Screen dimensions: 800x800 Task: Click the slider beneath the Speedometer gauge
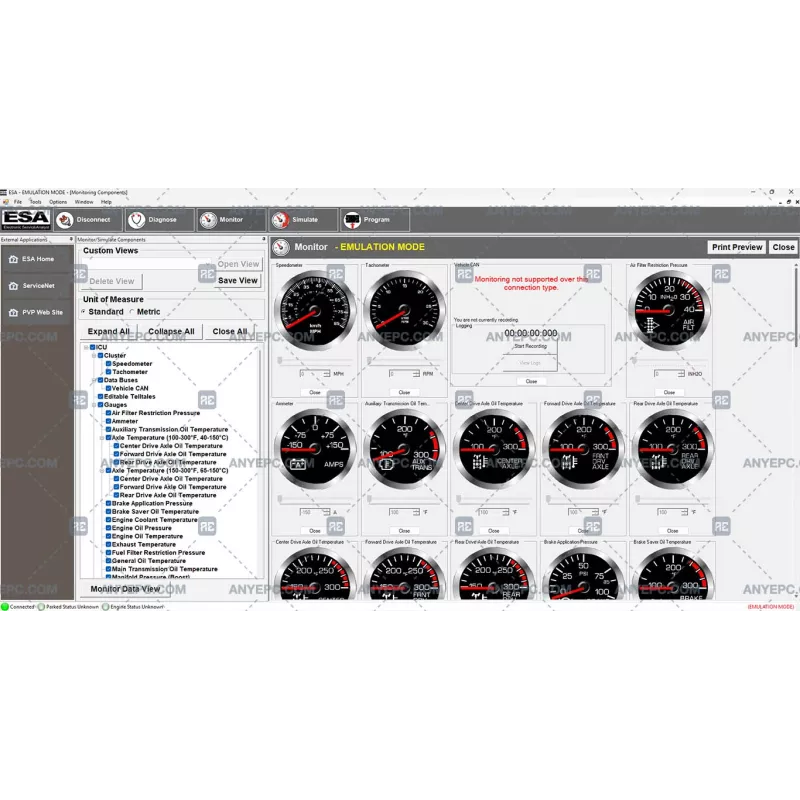[315, 358]
